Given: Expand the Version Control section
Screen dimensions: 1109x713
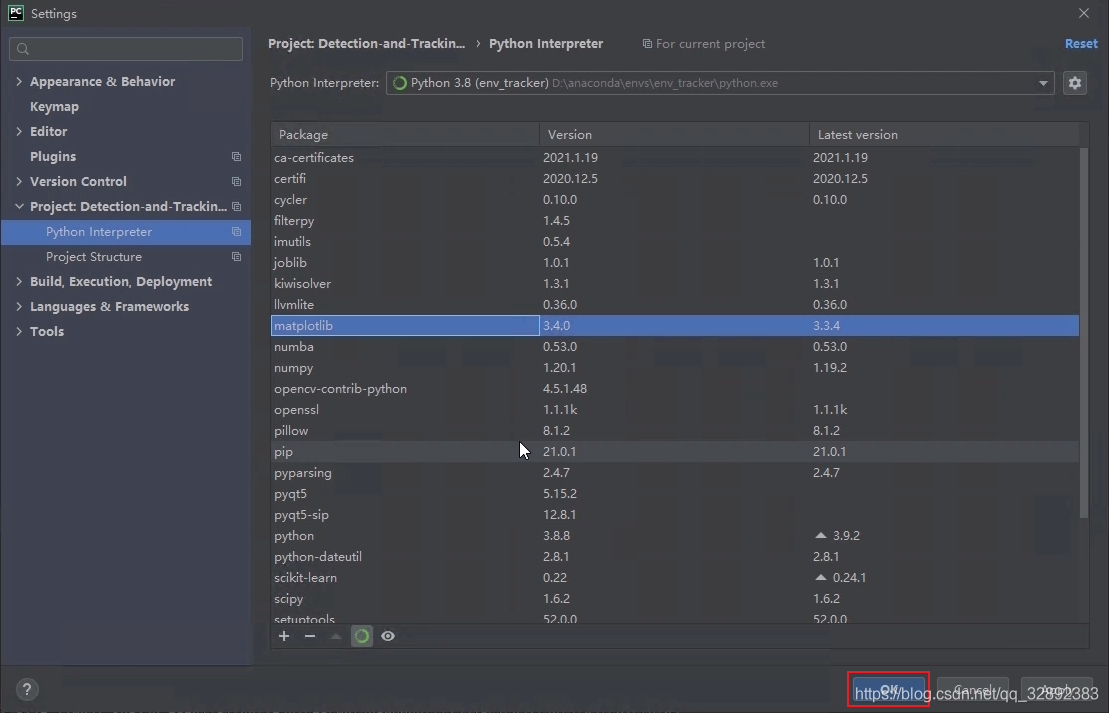Looking at the screenshot, I should [x=19, y=182].
